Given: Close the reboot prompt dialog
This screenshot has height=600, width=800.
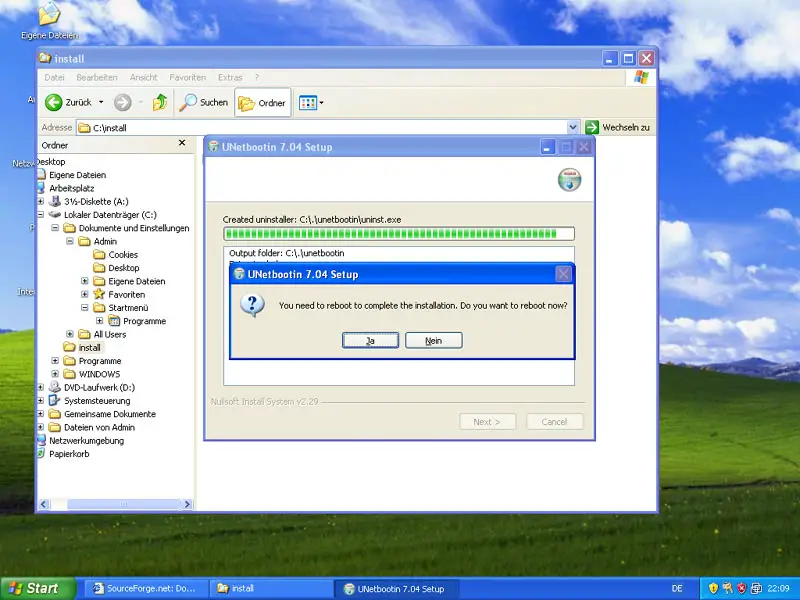Looking at the screenshot, I should [x=563, y=274].
